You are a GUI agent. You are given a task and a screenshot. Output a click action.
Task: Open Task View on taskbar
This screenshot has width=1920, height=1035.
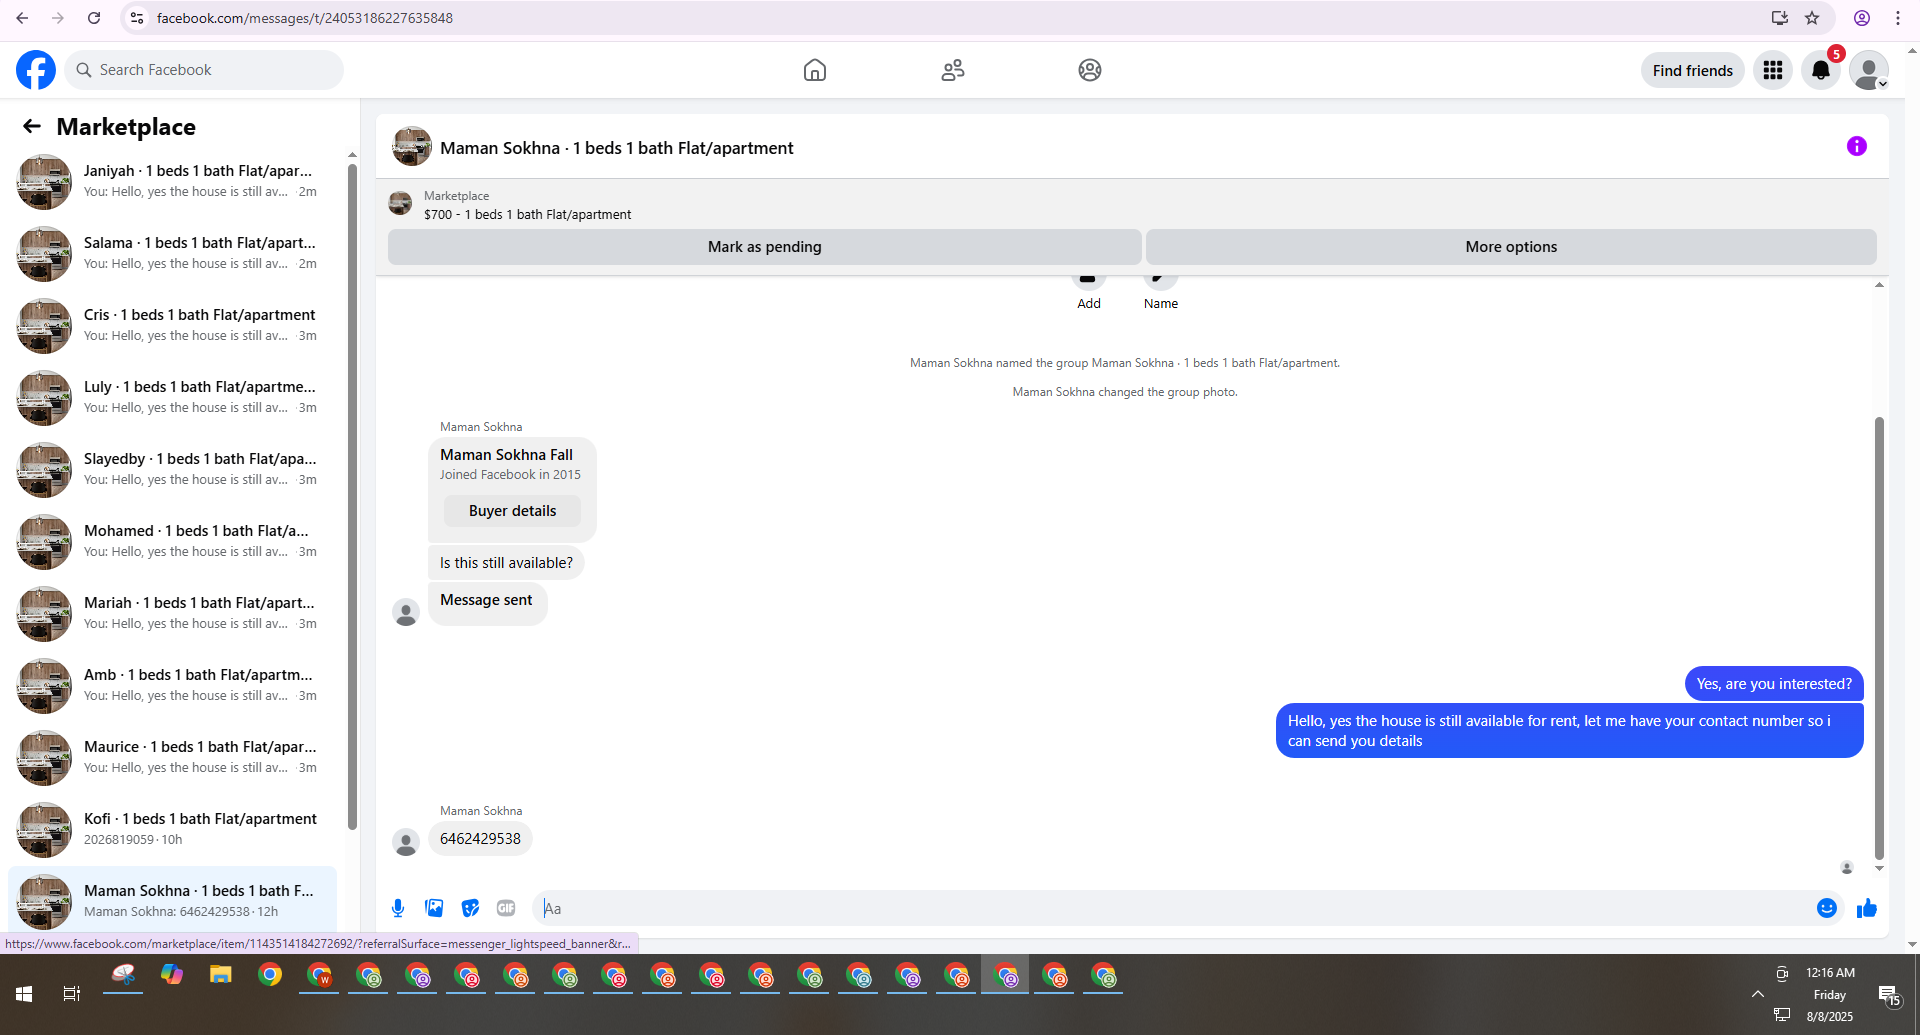click(x=72, y=994)
